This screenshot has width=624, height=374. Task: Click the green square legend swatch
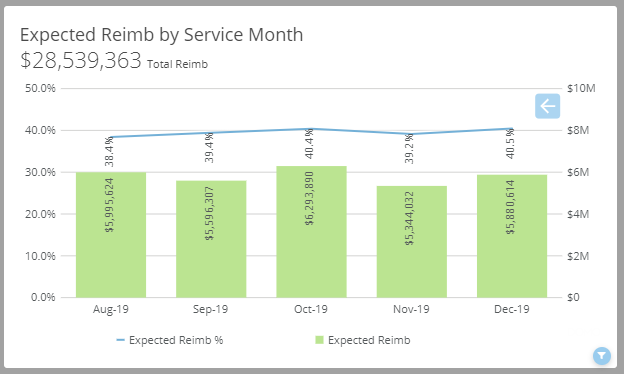pos(319,340)
